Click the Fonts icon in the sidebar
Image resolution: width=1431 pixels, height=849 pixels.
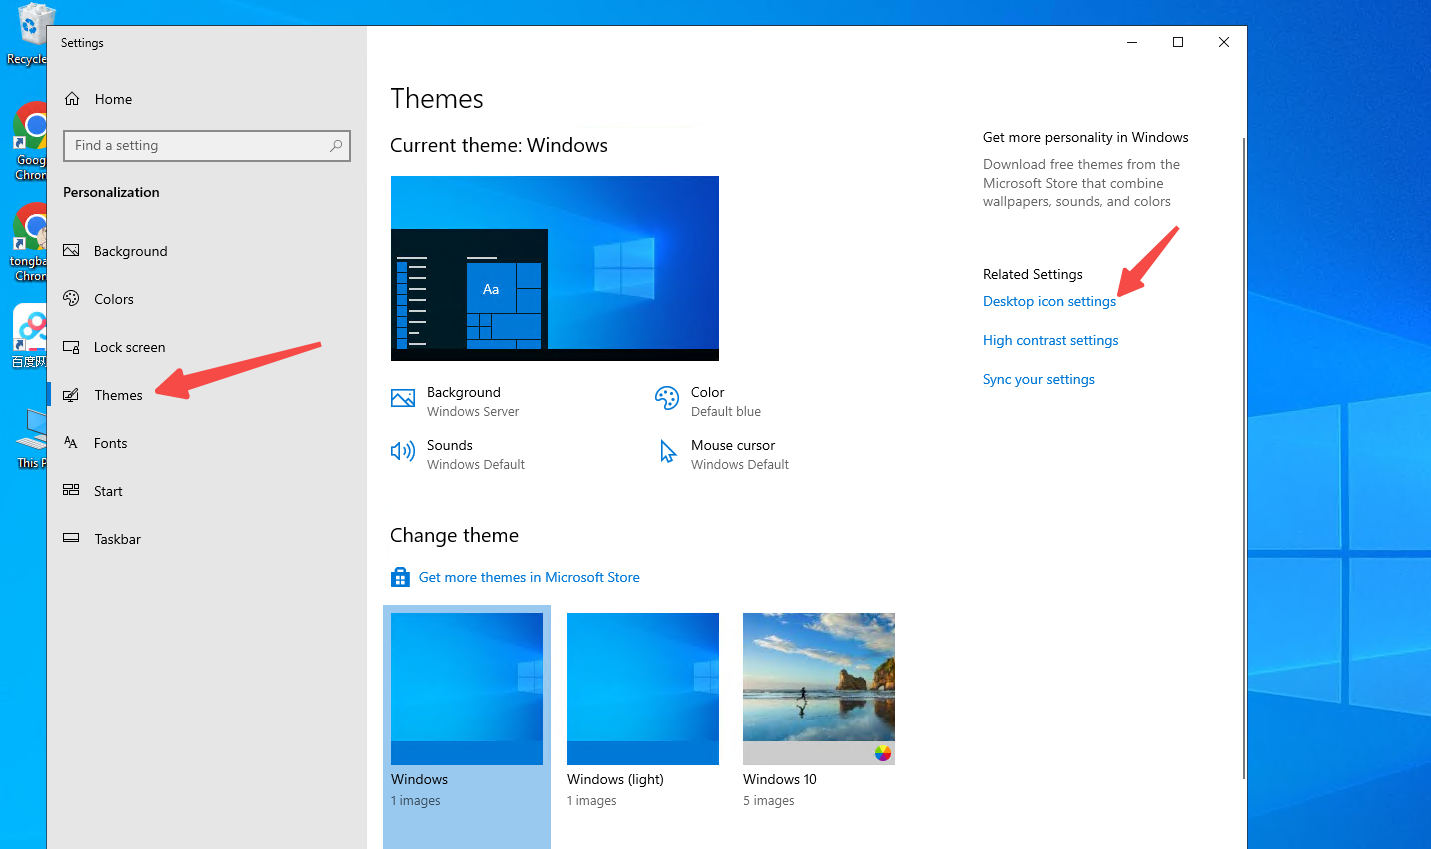tap(71, 442)
